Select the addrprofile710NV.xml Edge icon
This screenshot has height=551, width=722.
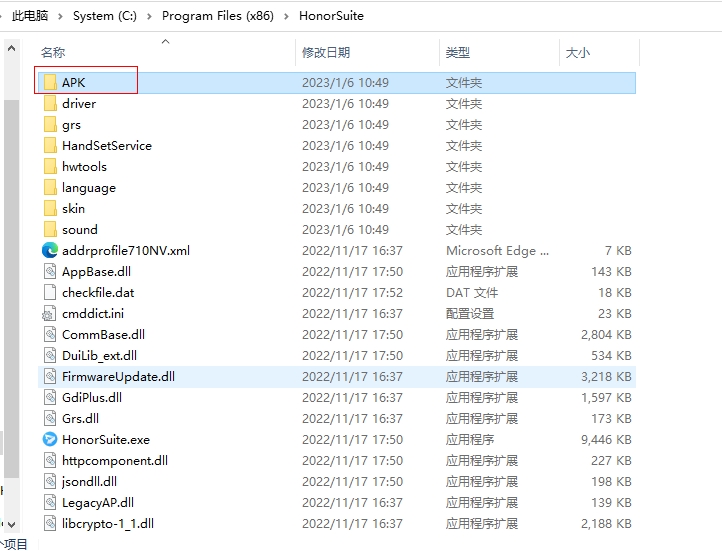50,250
